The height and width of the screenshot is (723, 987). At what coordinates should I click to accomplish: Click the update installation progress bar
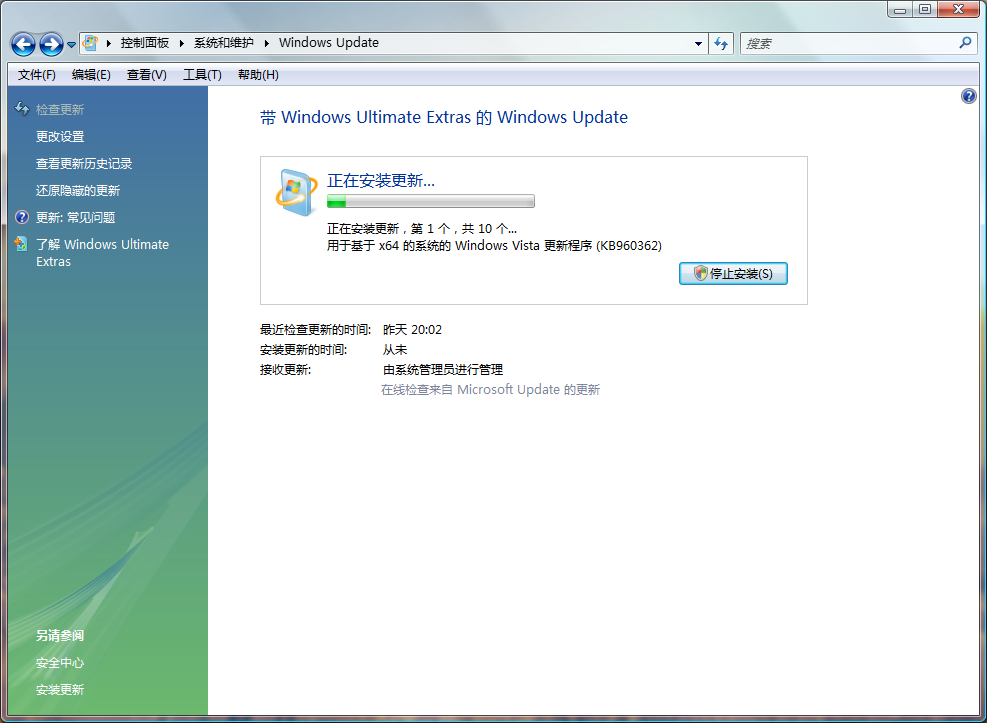pos(431,201)
